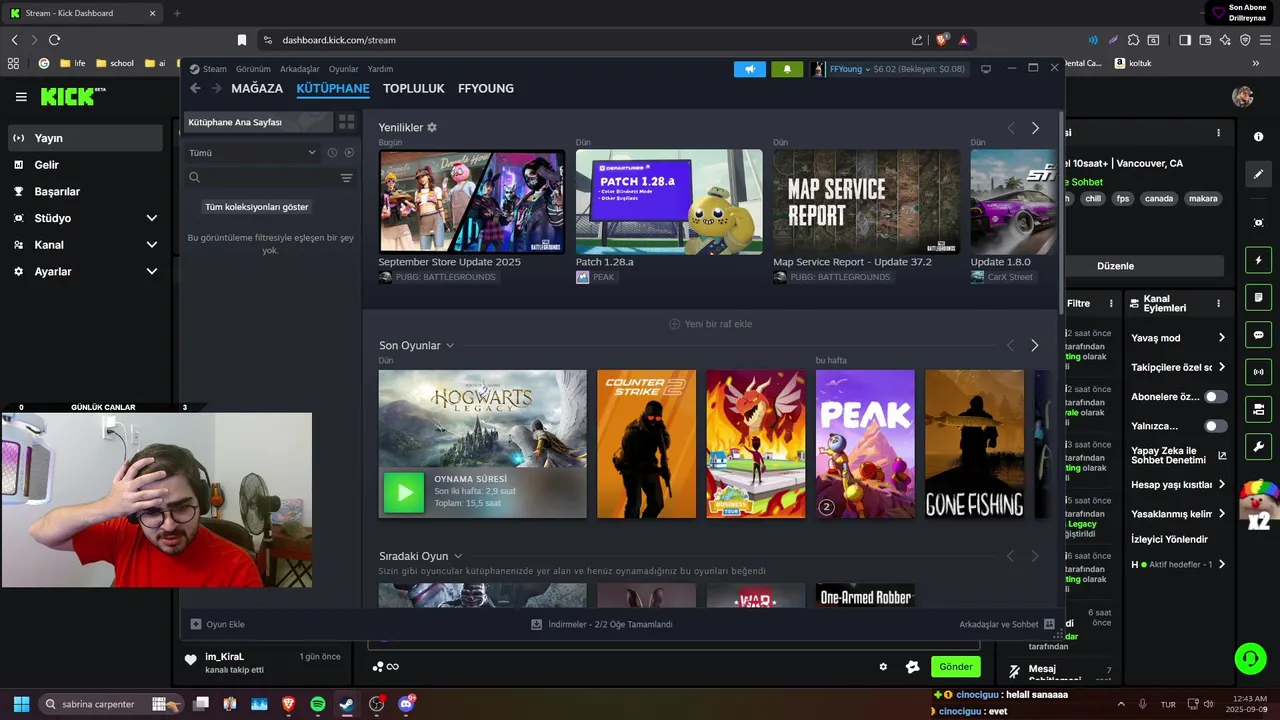1280x720 pixels.
Task: Toggle Abonelere özel chat switch
Action: click(x=1215, y=397)
